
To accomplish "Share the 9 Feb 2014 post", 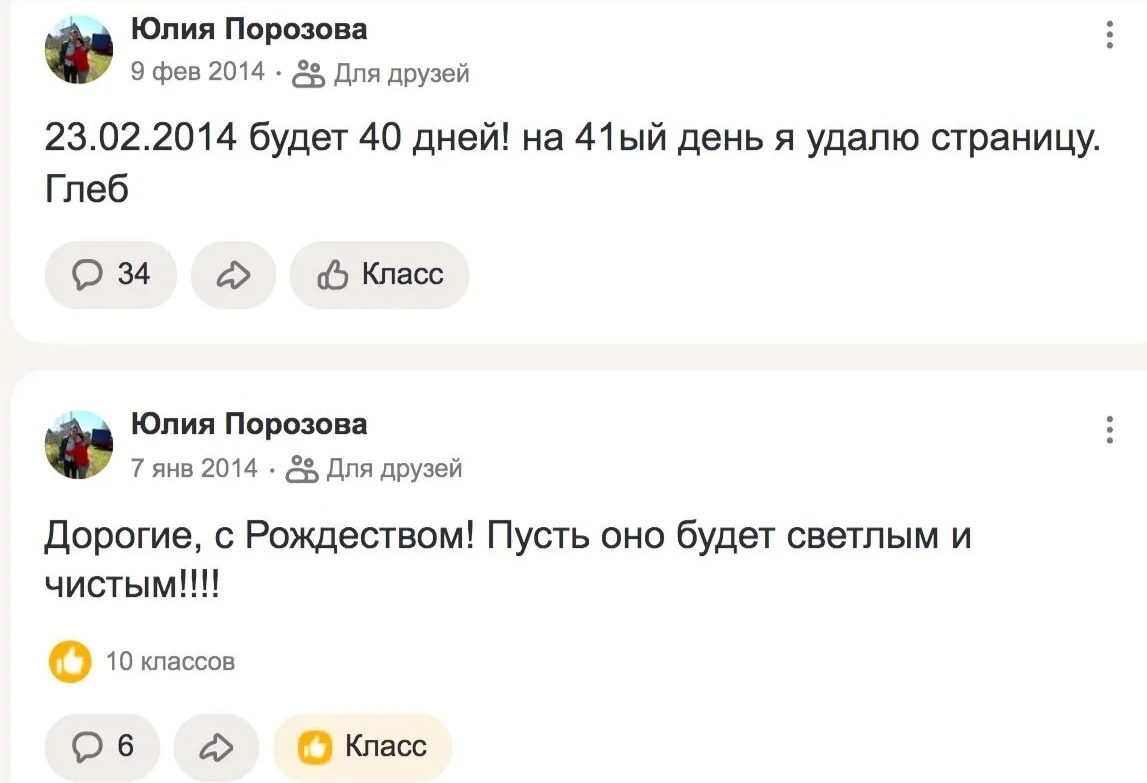I will (233, 274).
